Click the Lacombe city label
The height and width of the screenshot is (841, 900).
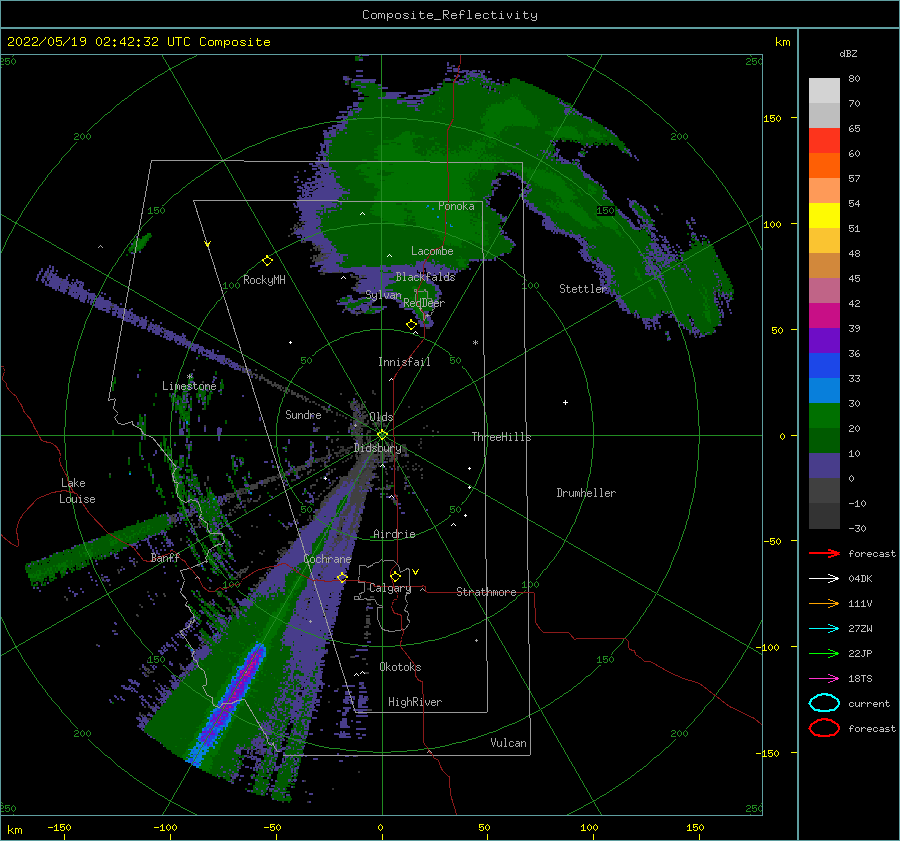click(432, 251)
